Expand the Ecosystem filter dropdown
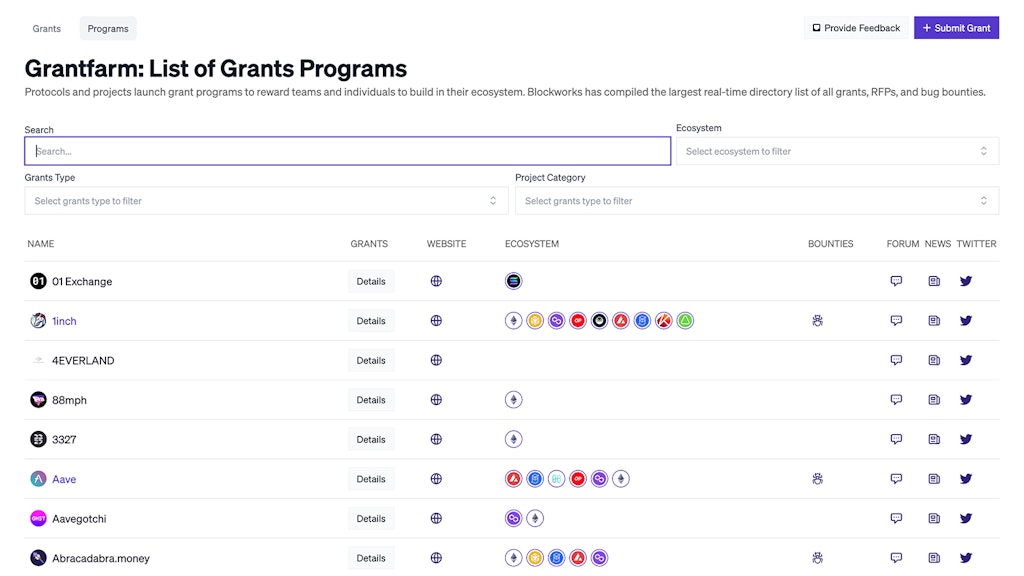The width and height of the screenshot is (1024, 576). click(837, 151)
